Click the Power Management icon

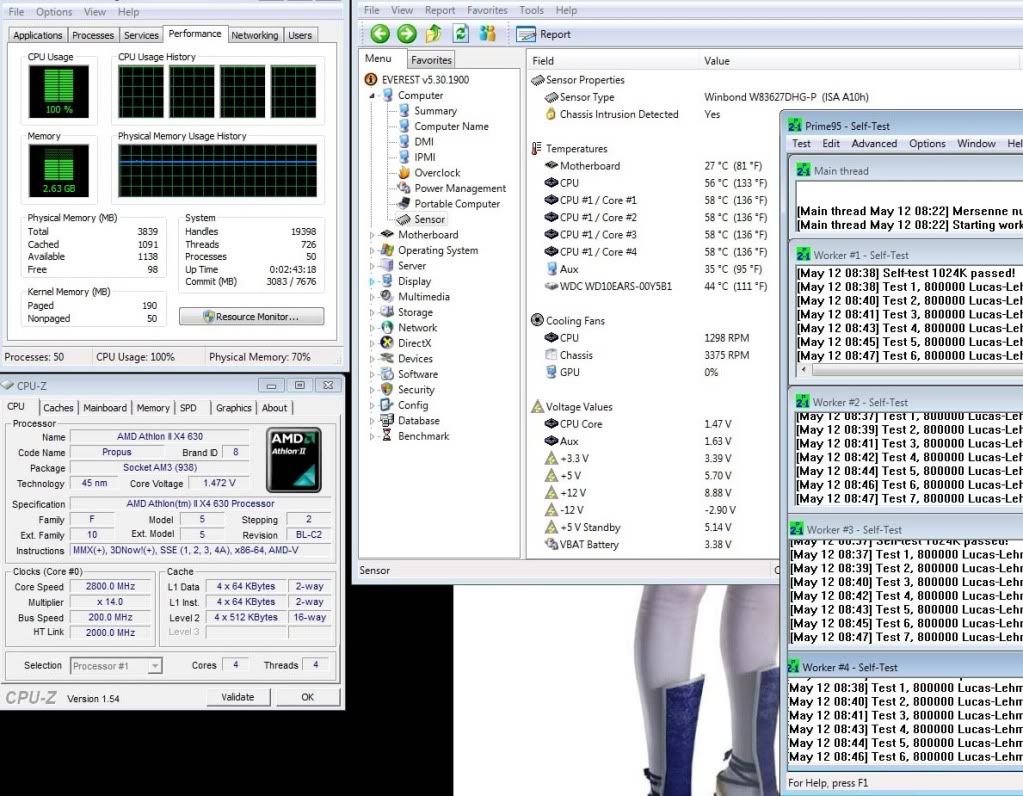click(404, 188)
